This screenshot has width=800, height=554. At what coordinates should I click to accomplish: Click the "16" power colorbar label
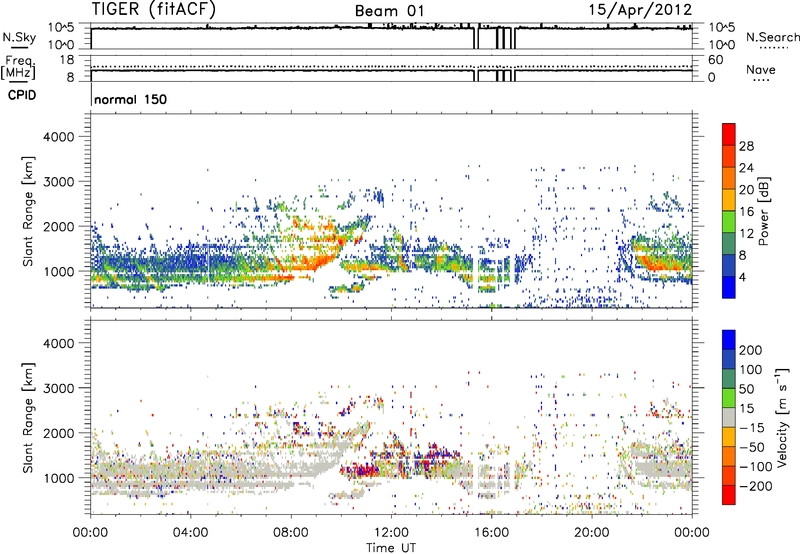click(x=746, y=212)
